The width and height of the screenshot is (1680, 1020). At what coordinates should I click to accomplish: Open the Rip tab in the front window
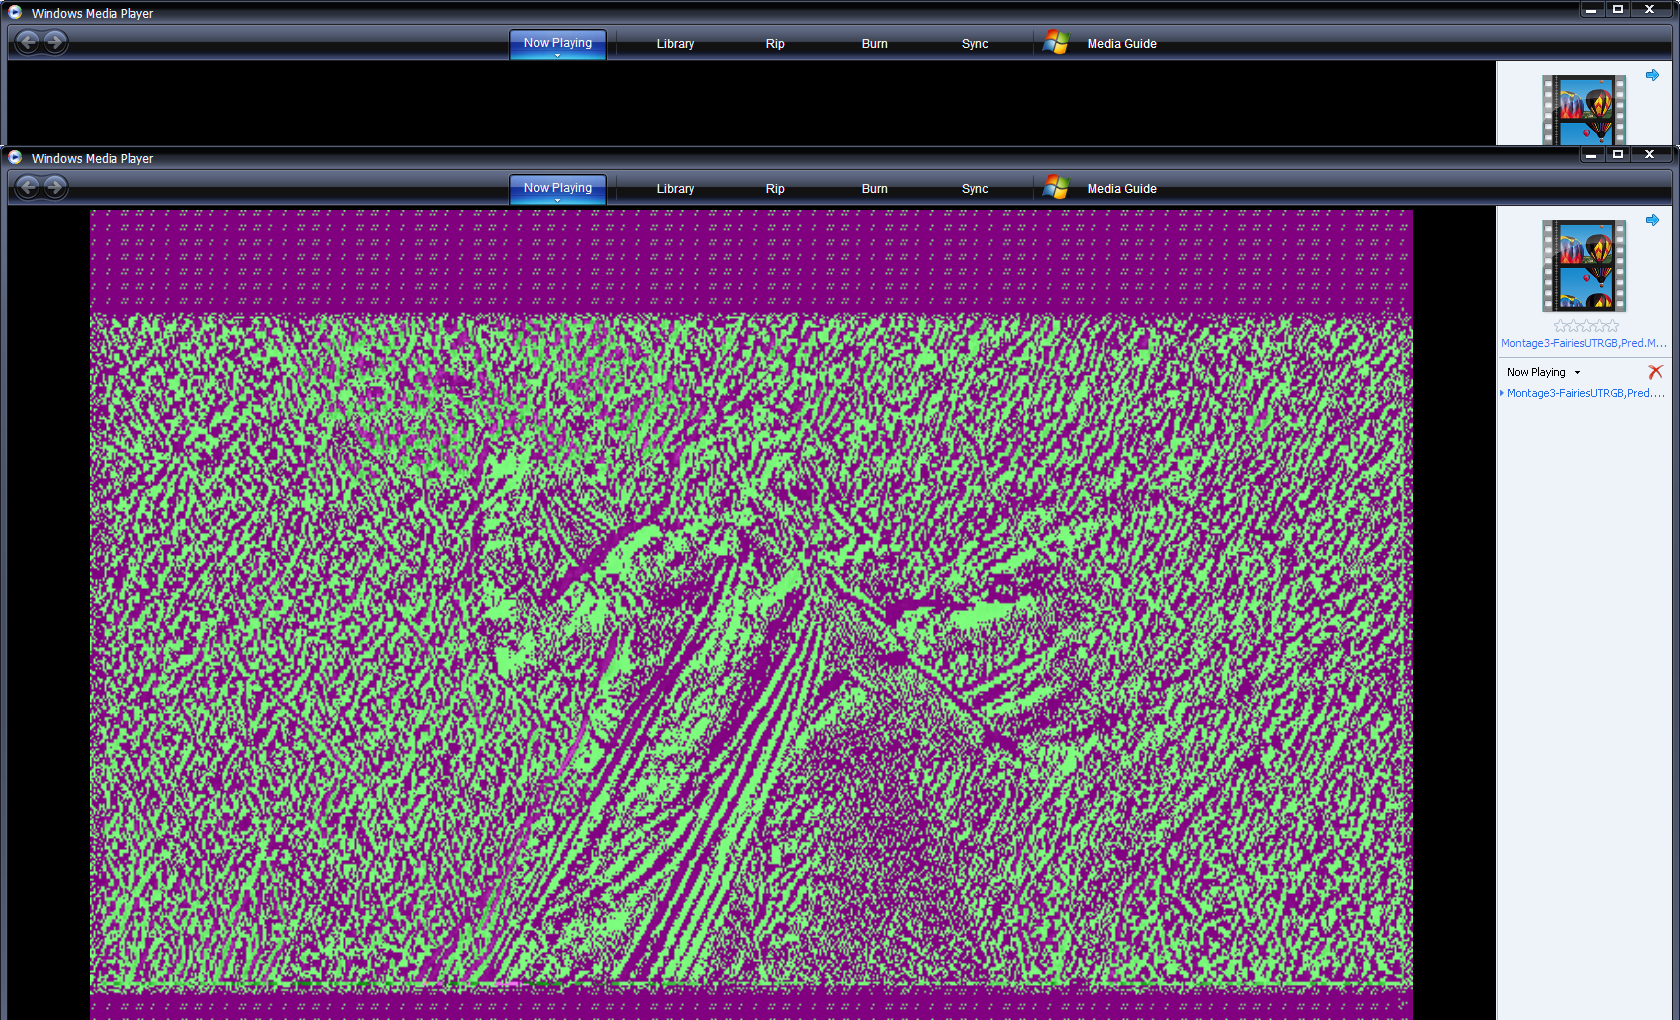[x=775, y=188]
